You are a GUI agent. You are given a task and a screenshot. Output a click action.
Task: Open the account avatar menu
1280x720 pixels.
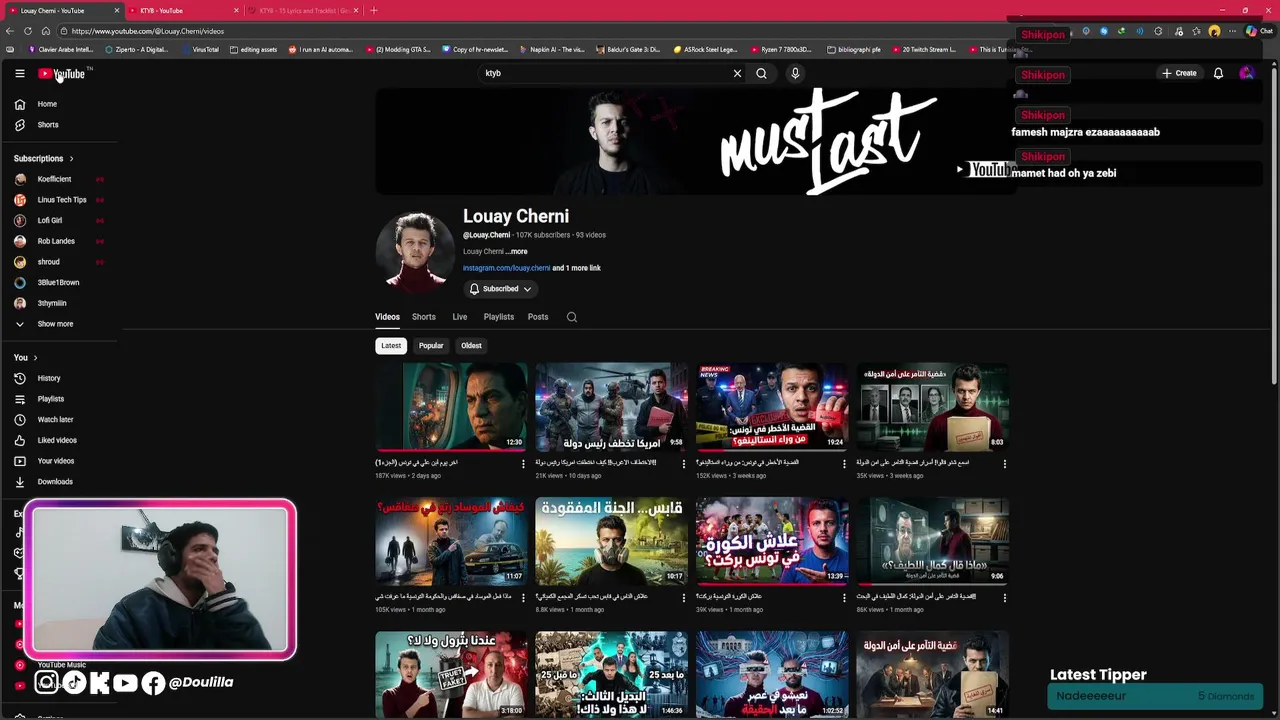pyautogui.click(x=1246, y=73)
